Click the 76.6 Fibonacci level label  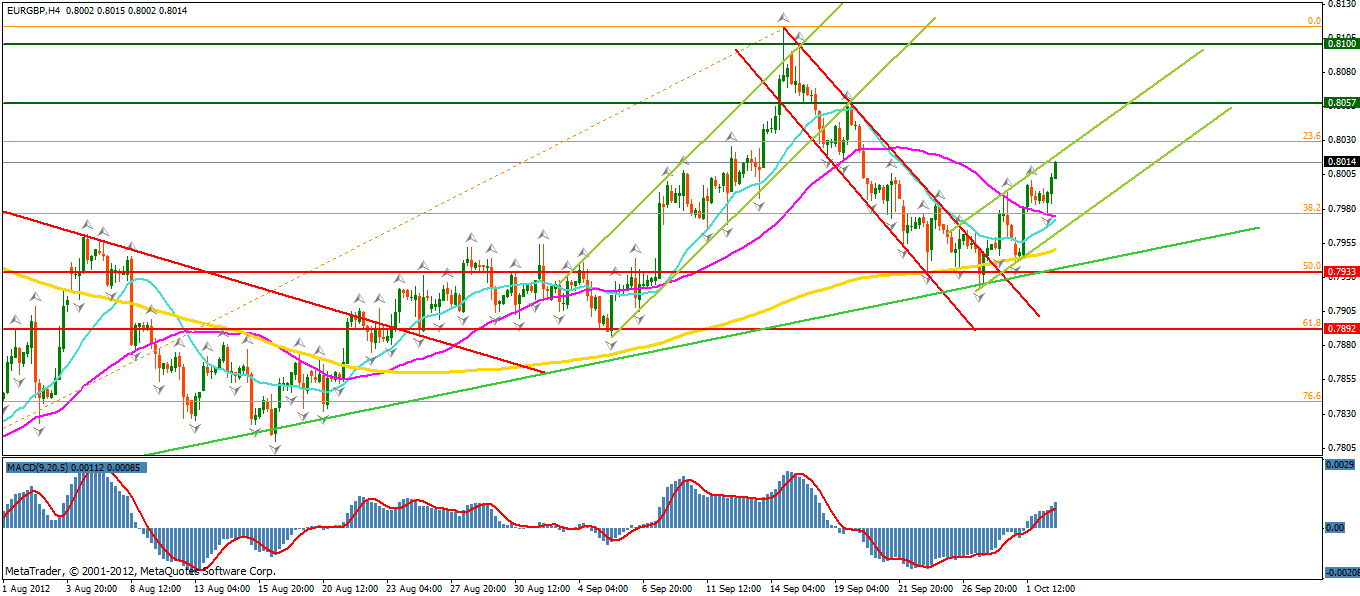(x=1312, y=396)
